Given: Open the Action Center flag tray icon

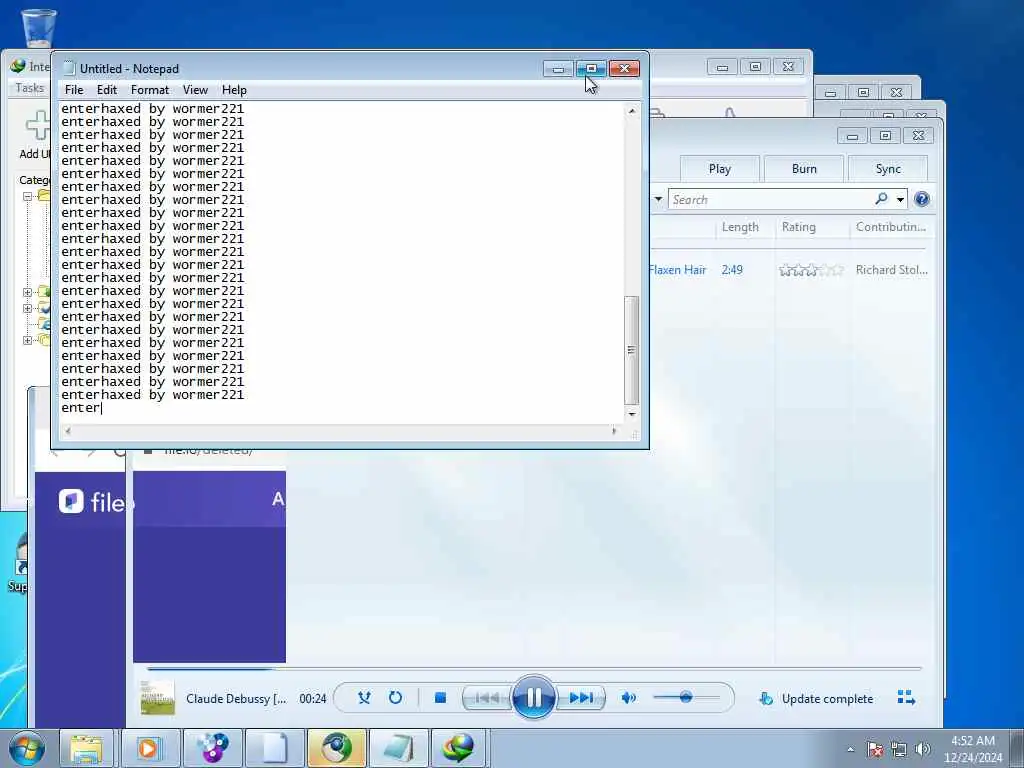Looking at the screenshot, I should click(875, 749).
